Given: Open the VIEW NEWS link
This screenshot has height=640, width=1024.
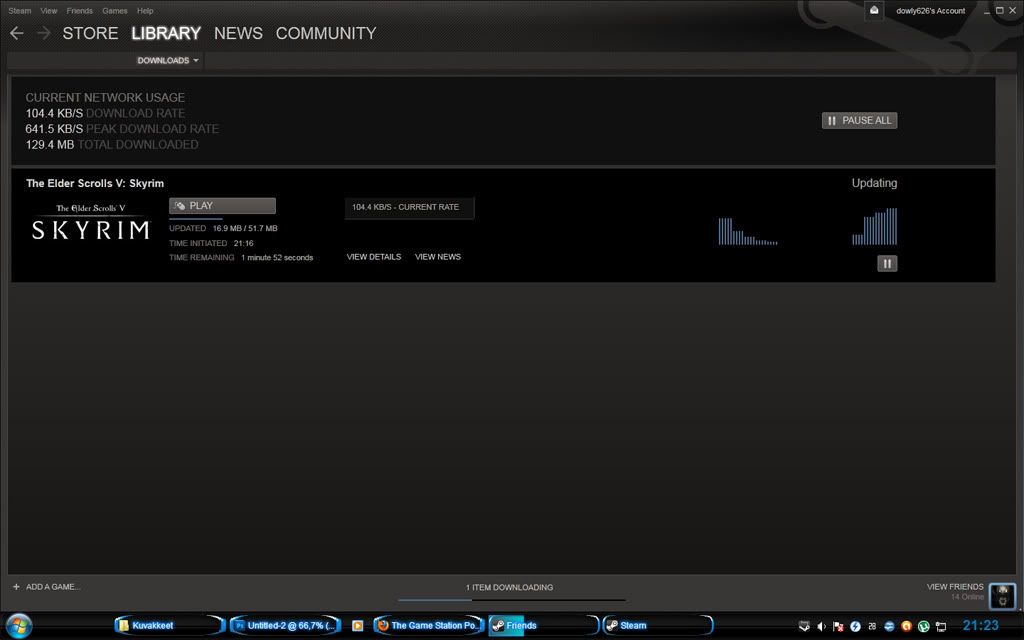Looking at the screenshot, I should [x=438, y=257].
